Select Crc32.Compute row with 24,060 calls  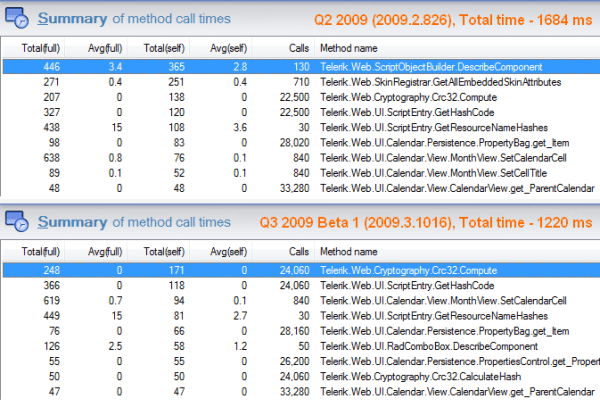[302, 270]
